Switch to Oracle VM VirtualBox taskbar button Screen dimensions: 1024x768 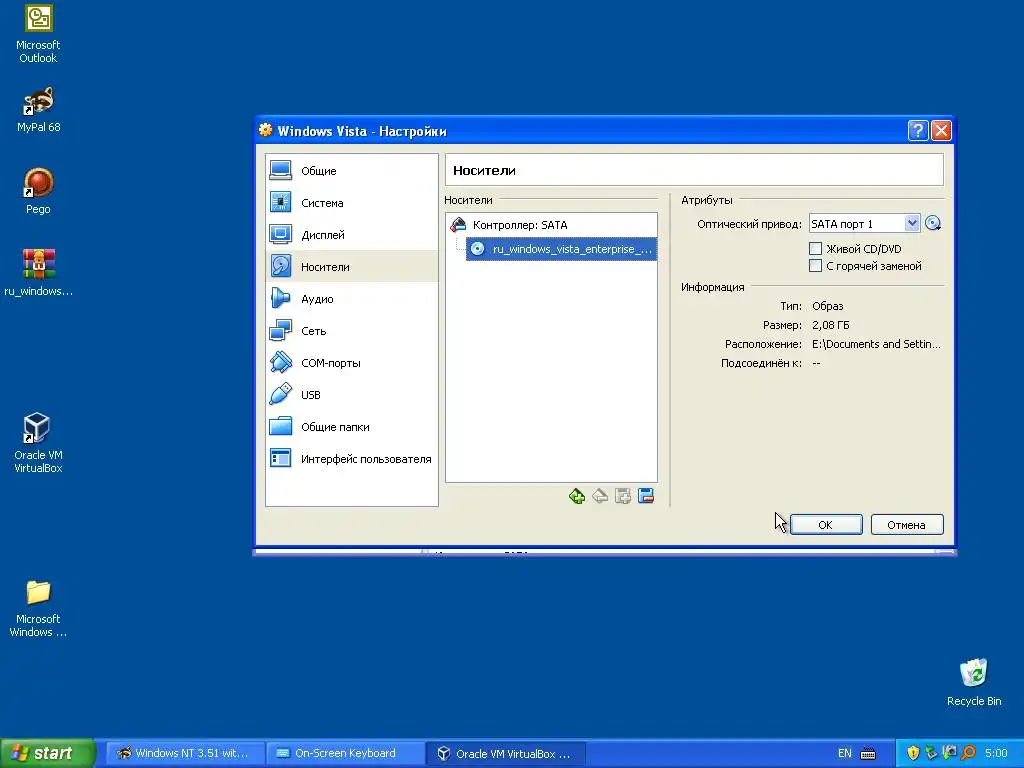pyautogui.click(x=505, y=753)
